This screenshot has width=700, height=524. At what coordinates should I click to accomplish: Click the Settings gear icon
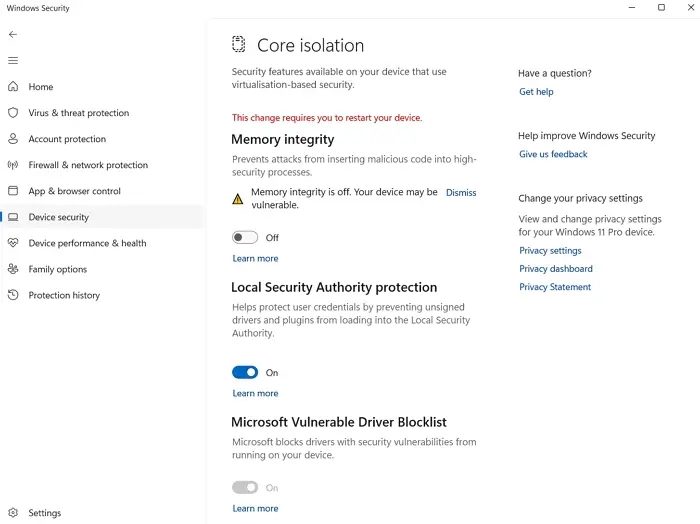(x=13, y=513)
